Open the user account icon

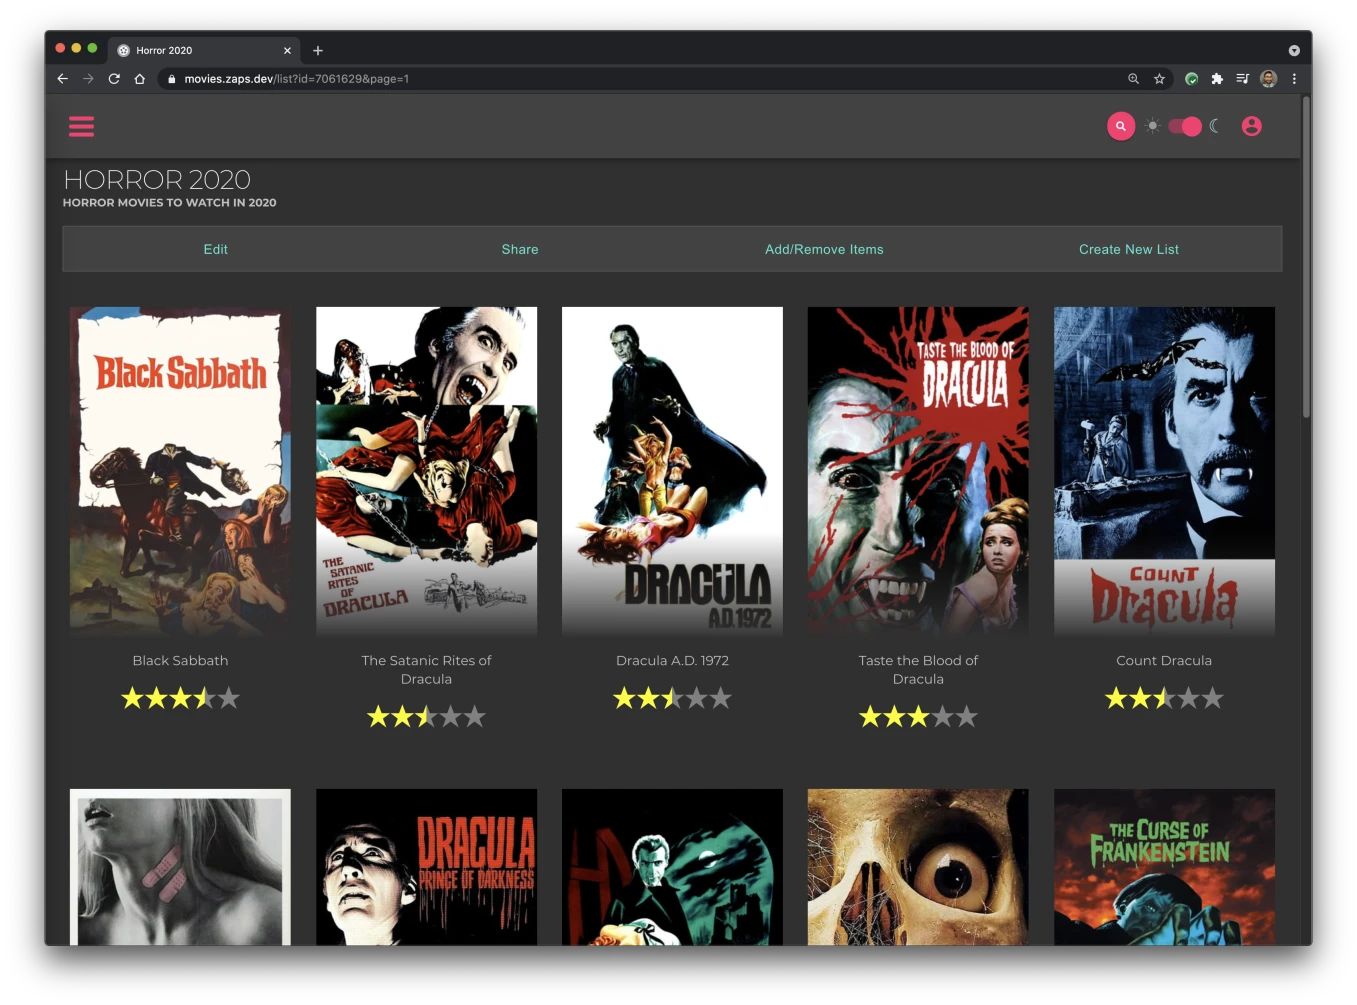1251,126
